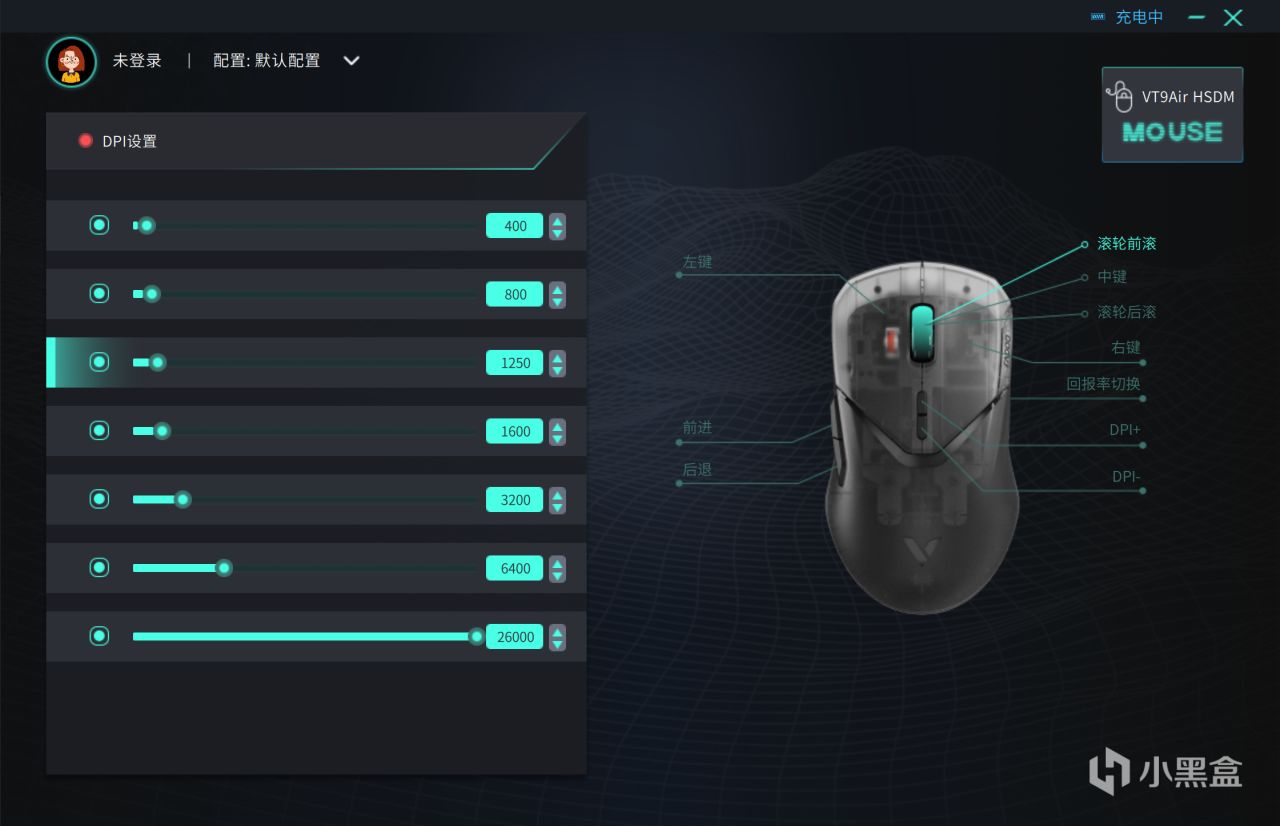Click the DPI+ button label
Viewport: 1280px width, 826px height.
coord(1125,430)
